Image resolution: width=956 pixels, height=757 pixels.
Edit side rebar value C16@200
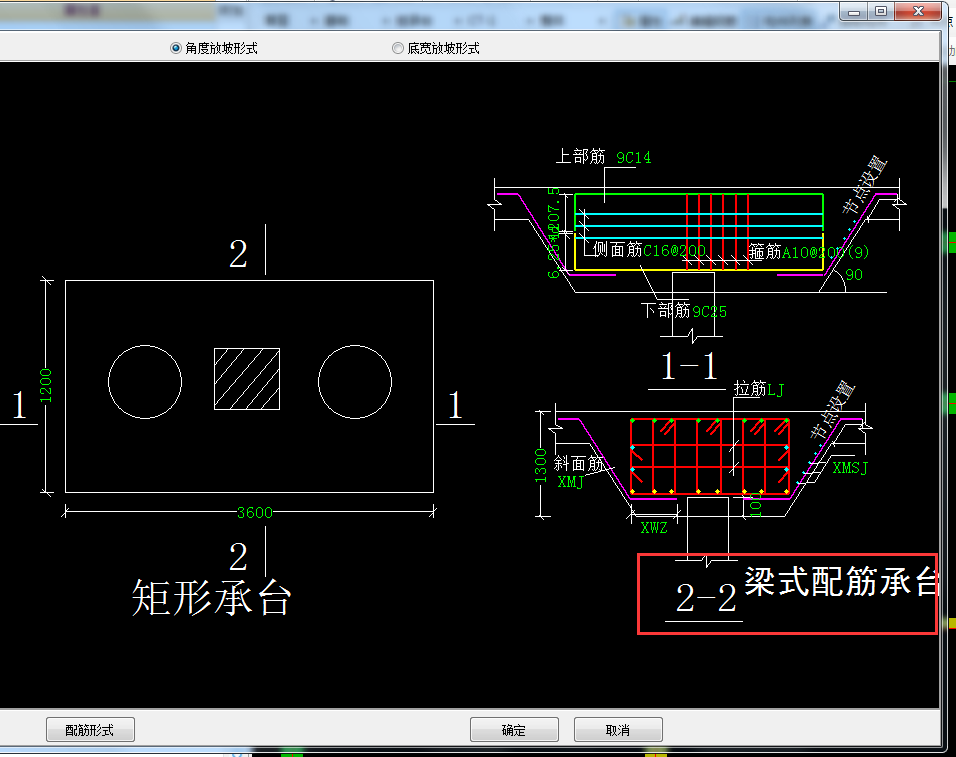point(674,251)
